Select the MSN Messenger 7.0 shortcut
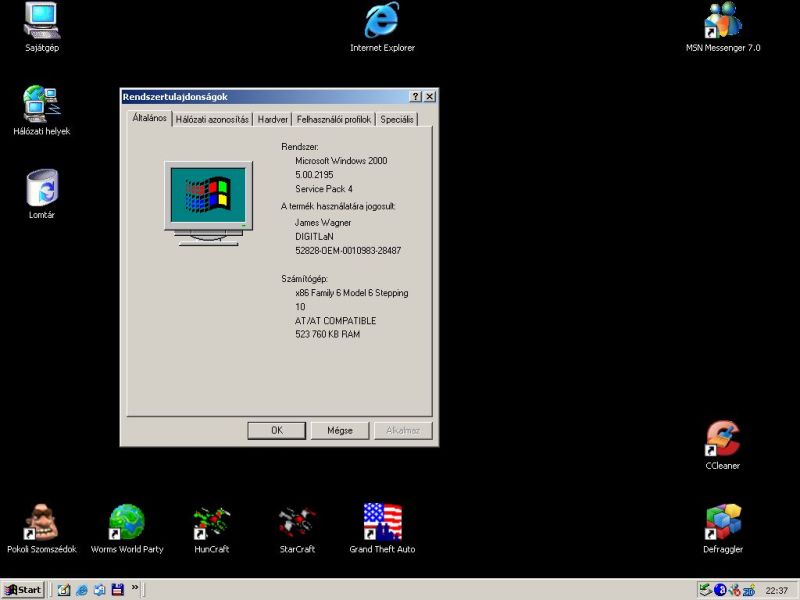The width and height of the screenshot is (800, 600). 722,27
